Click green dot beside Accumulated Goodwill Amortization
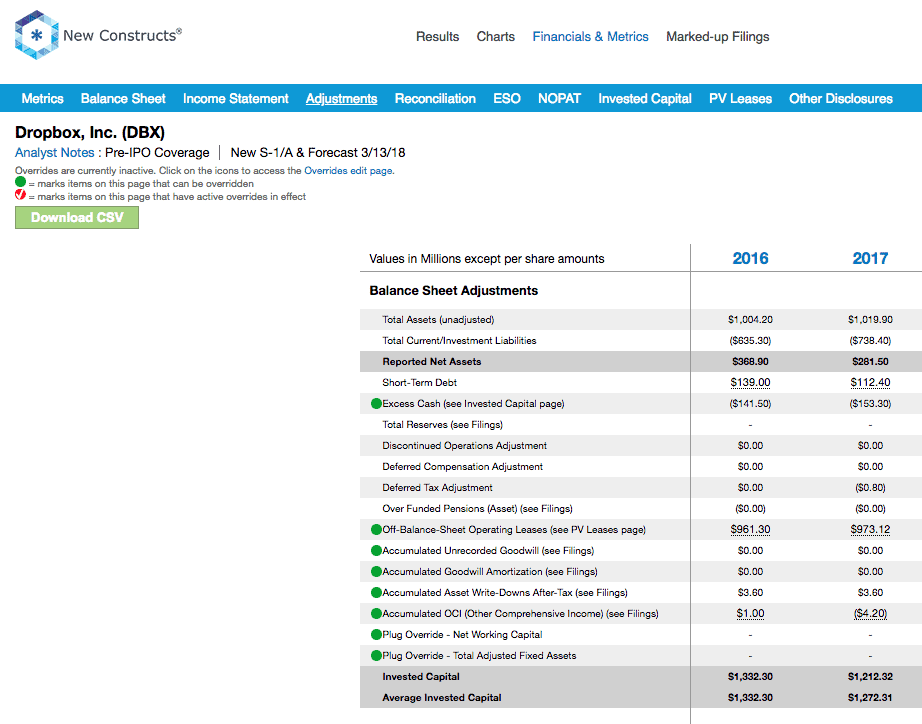Image resolution: width=922 pixels, height=724 pixels. 376,572
